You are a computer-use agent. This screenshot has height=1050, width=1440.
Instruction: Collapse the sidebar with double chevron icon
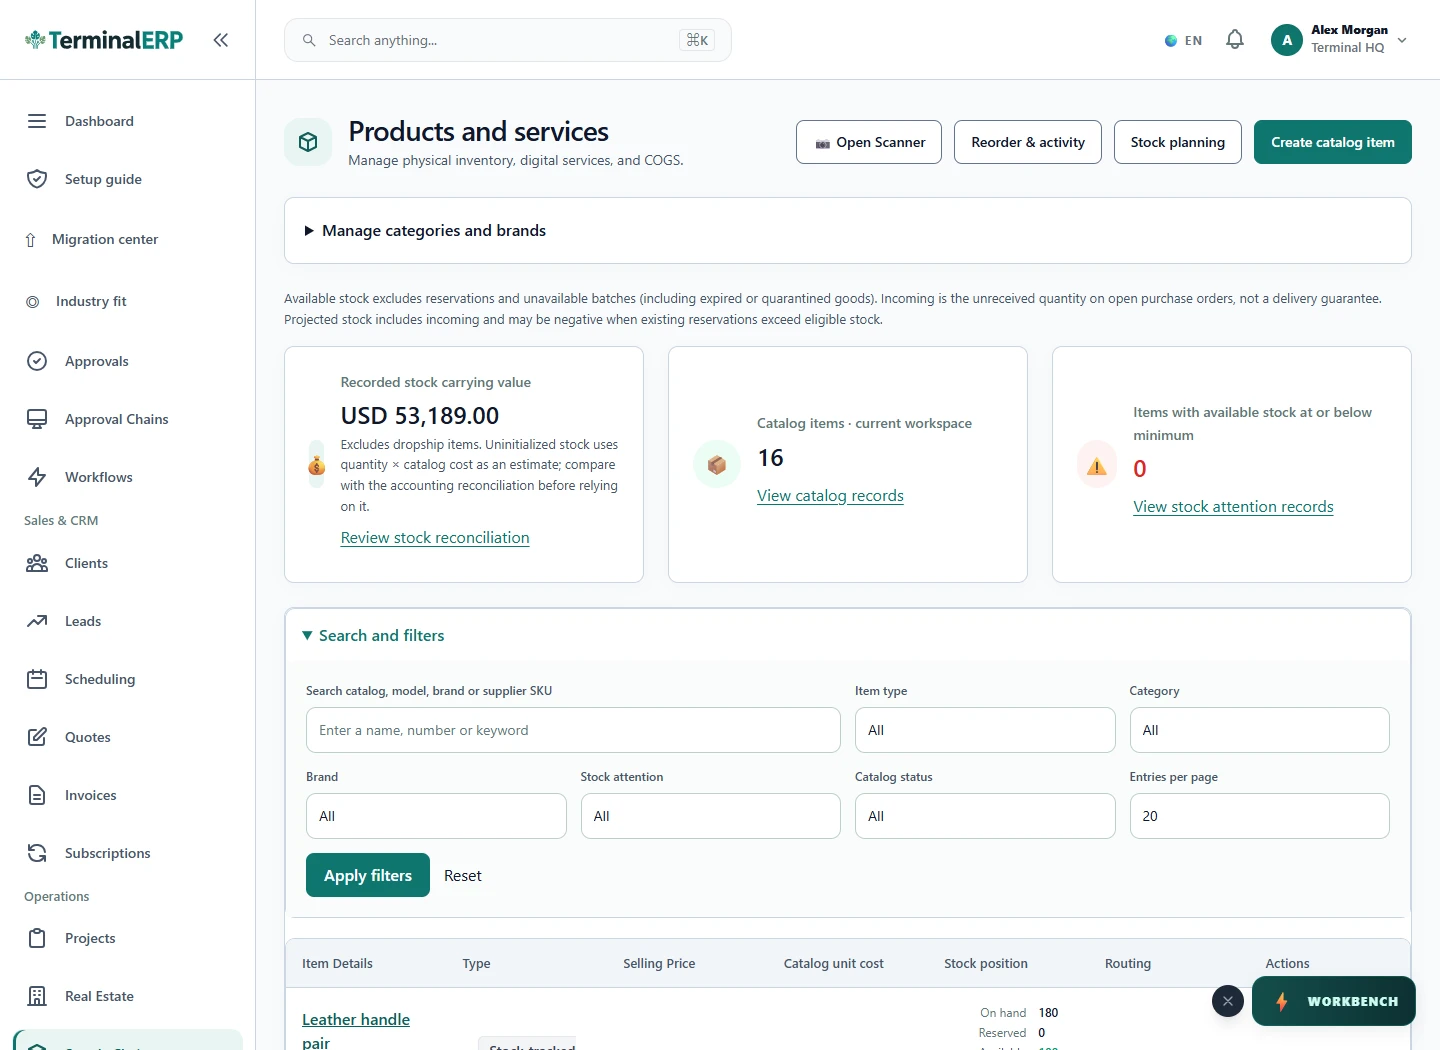tap(221, 40)
